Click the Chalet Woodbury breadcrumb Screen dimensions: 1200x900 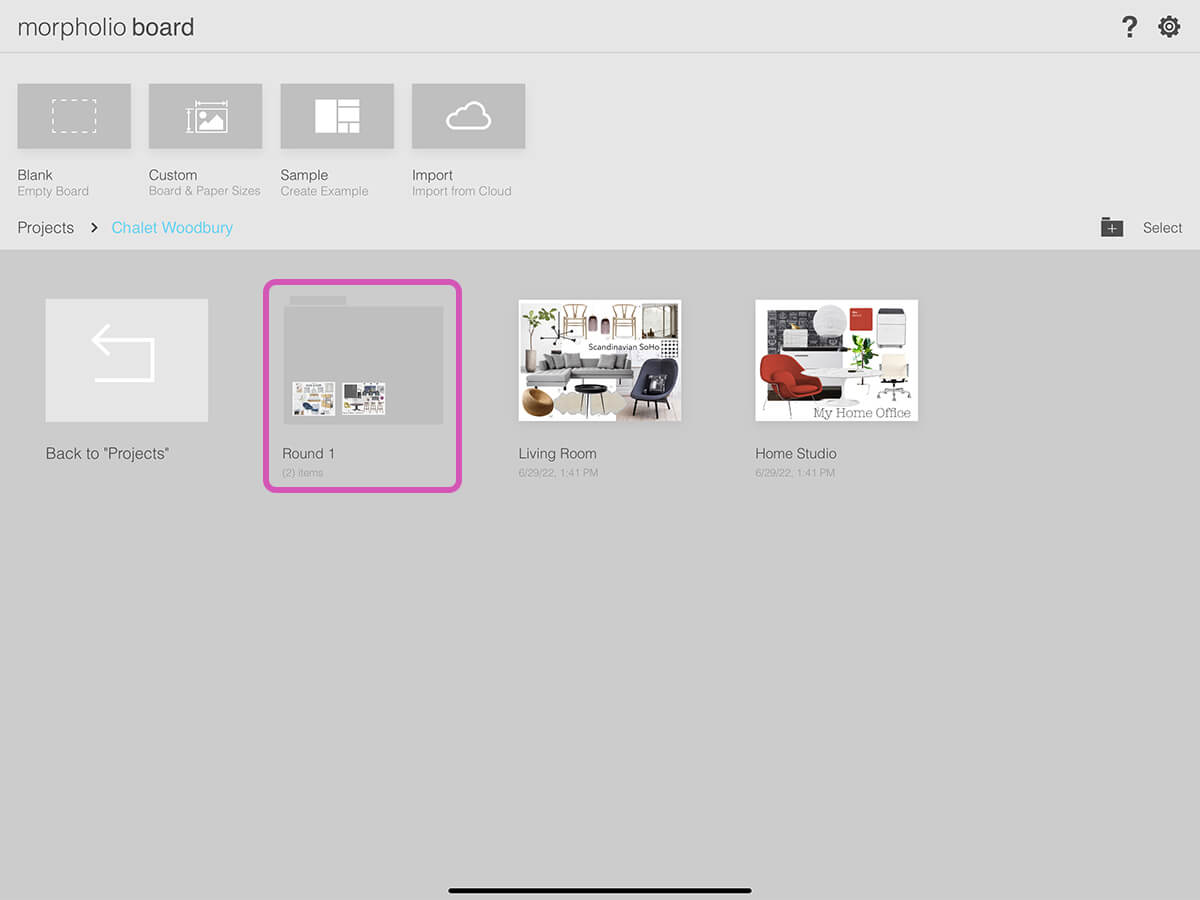point(172,228)
